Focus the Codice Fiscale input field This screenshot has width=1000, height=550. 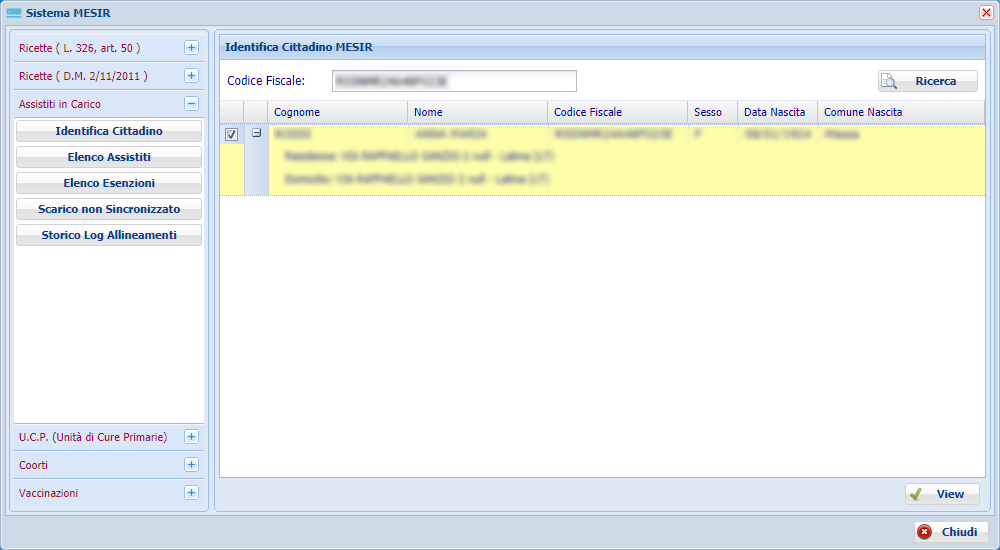pyautogui.click(x=454, y=81)
